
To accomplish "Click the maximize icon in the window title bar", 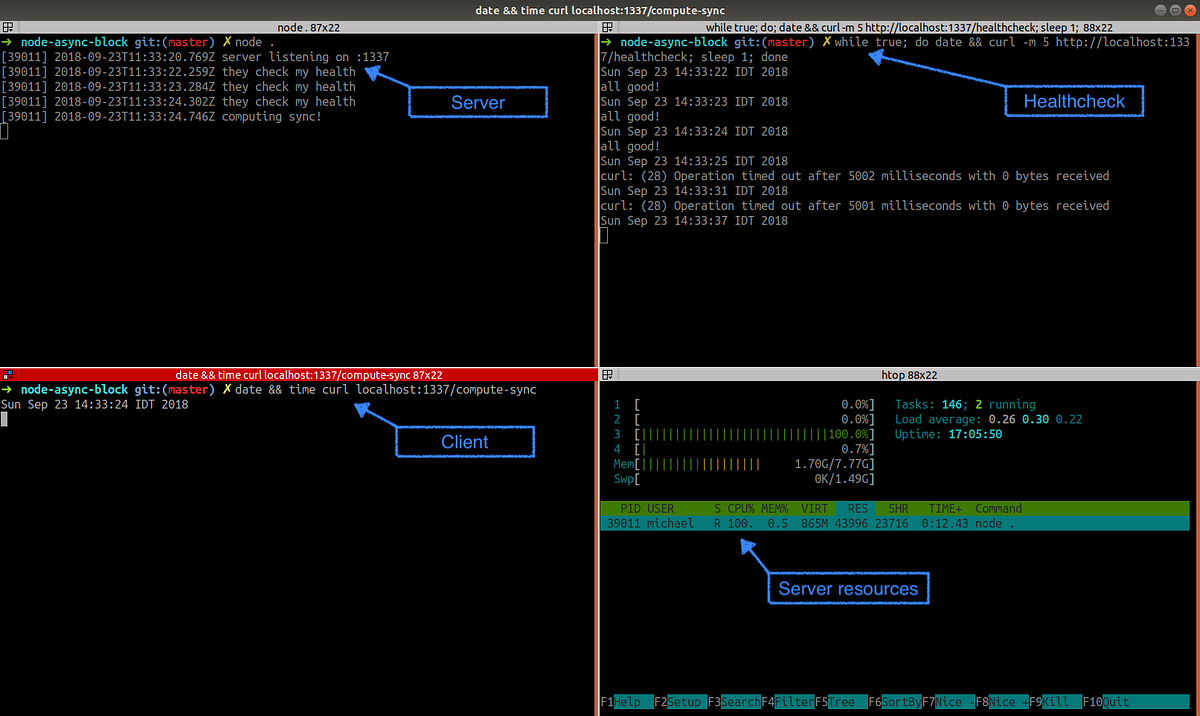I will [1173, 9].
